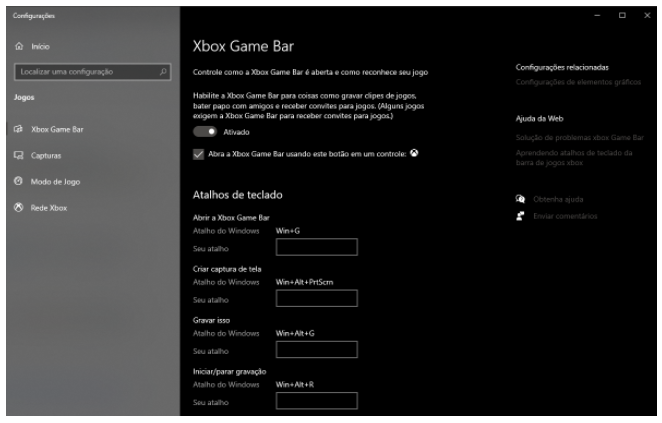
Task: Click the Win+Alt+G shortcut text
Action: [x=295, y=334]
